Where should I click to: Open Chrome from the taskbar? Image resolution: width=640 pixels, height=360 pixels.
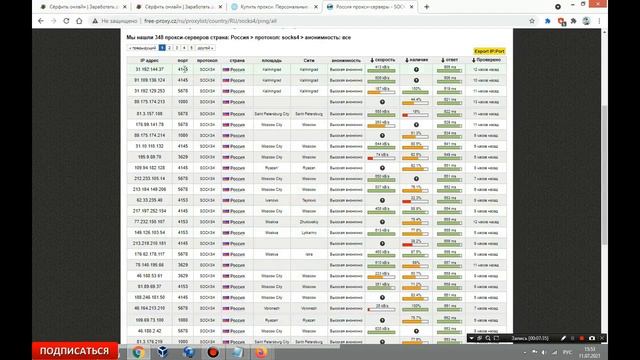(138, 352)
